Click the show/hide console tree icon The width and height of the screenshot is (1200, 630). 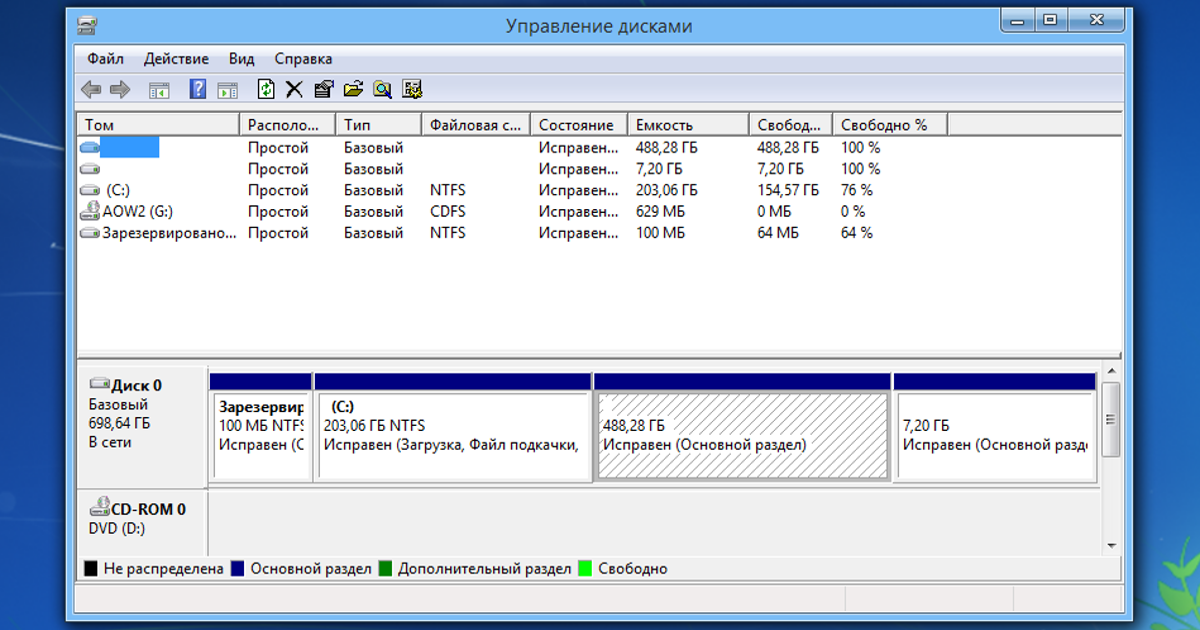pyautogui.click(x=159, y=90)
